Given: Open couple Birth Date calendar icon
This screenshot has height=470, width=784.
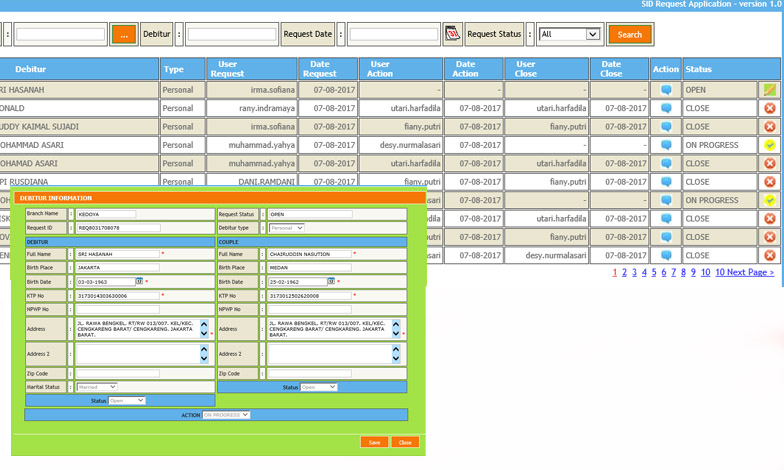Looking at the screenshot, I should pos(332,282).
